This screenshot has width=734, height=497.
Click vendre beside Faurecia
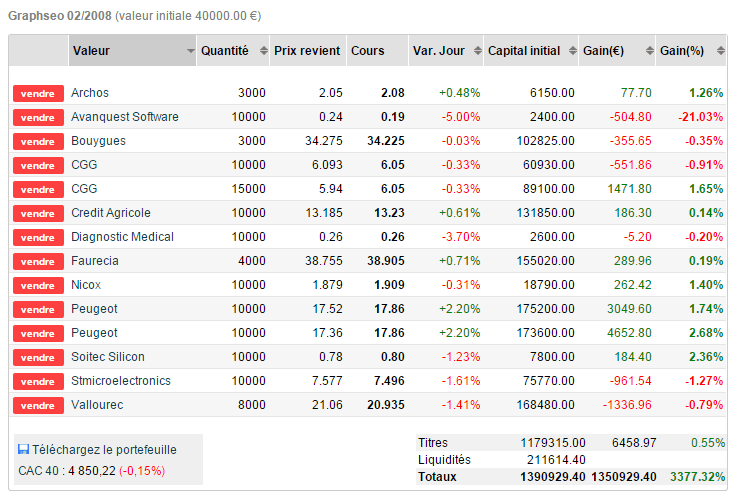[x=38, y=261]
